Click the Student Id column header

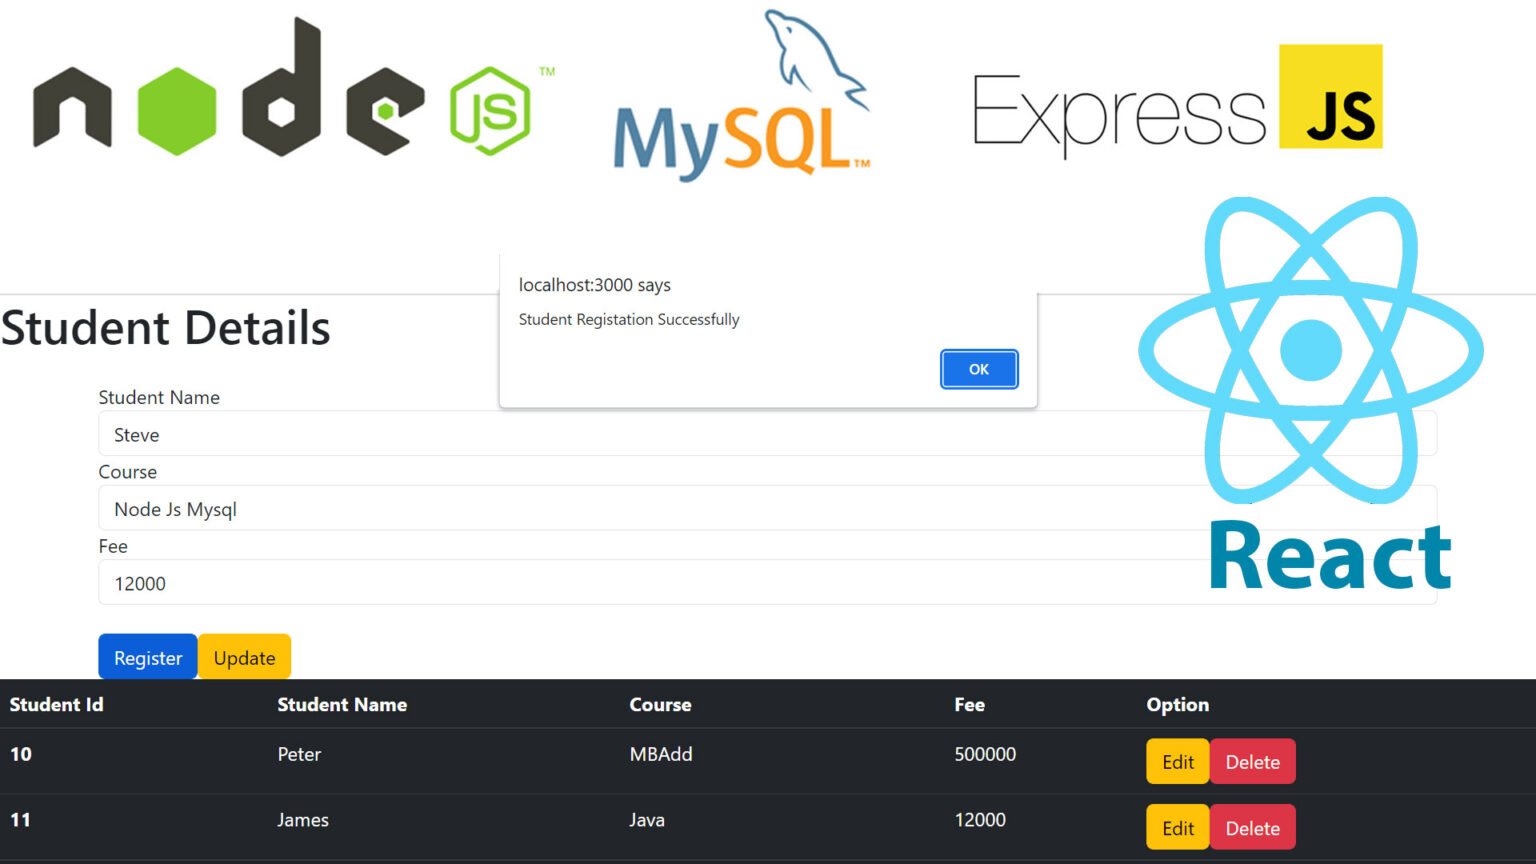(x=56, y=704)
